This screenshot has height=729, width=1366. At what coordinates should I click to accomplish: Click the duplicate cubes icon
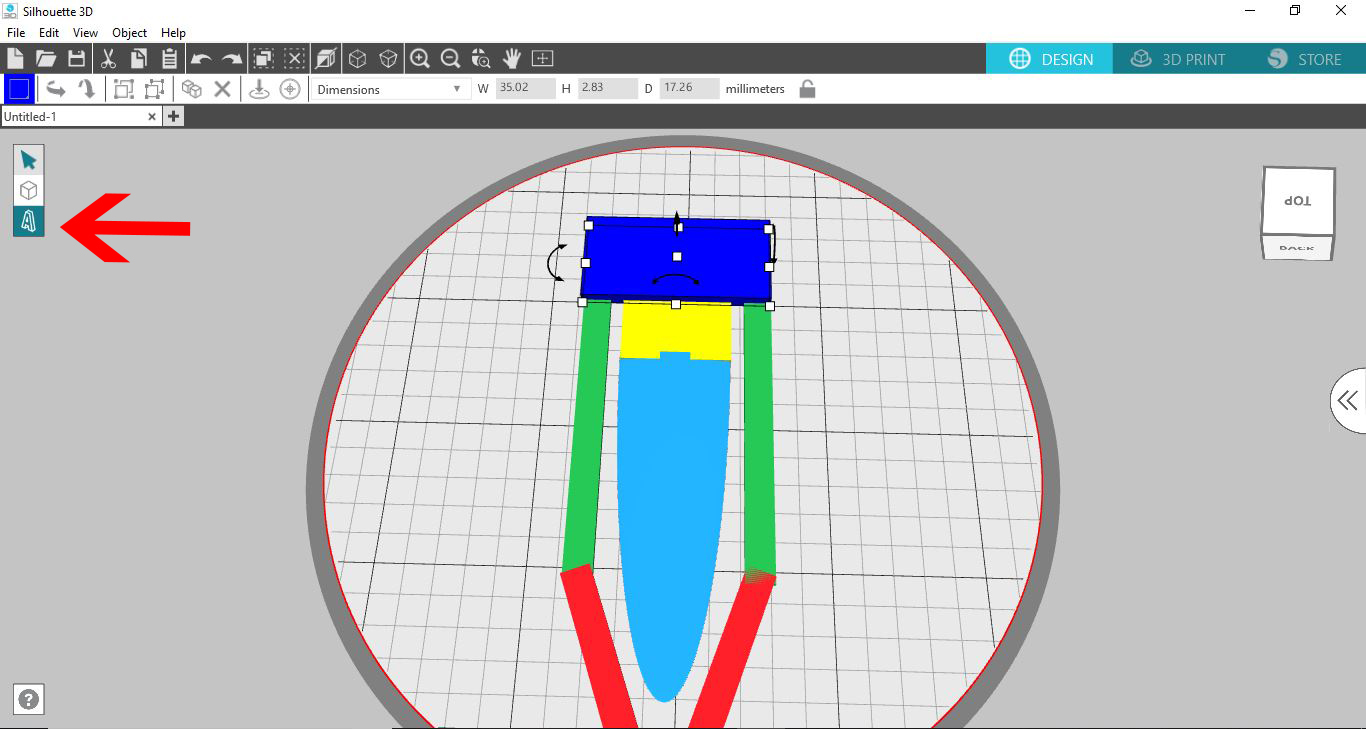[192, 89]
